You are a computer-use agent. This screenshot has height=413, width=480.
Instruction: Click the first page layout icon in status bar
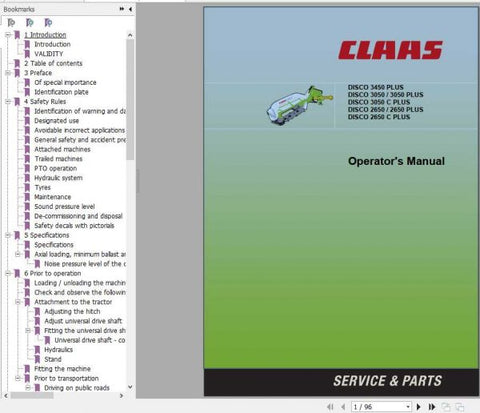click(x=446, y=407)
